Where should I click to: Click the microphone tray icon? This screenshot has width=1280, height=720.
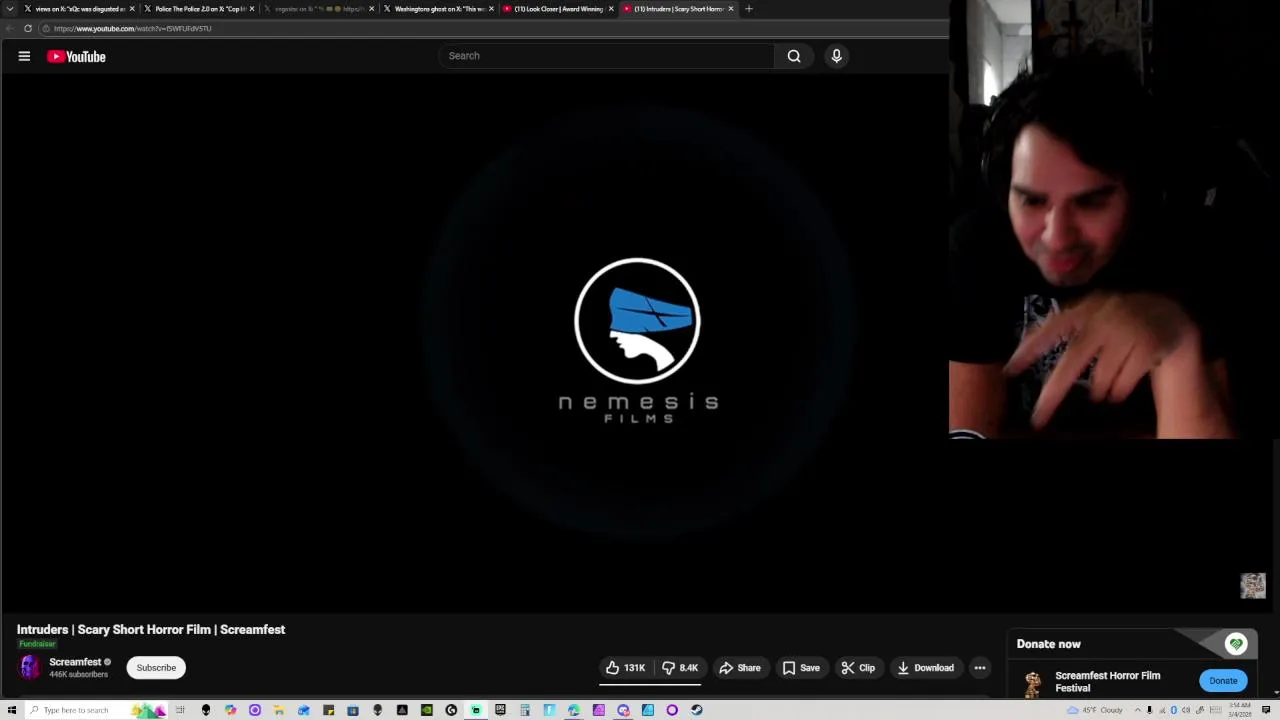[1149, 710]
